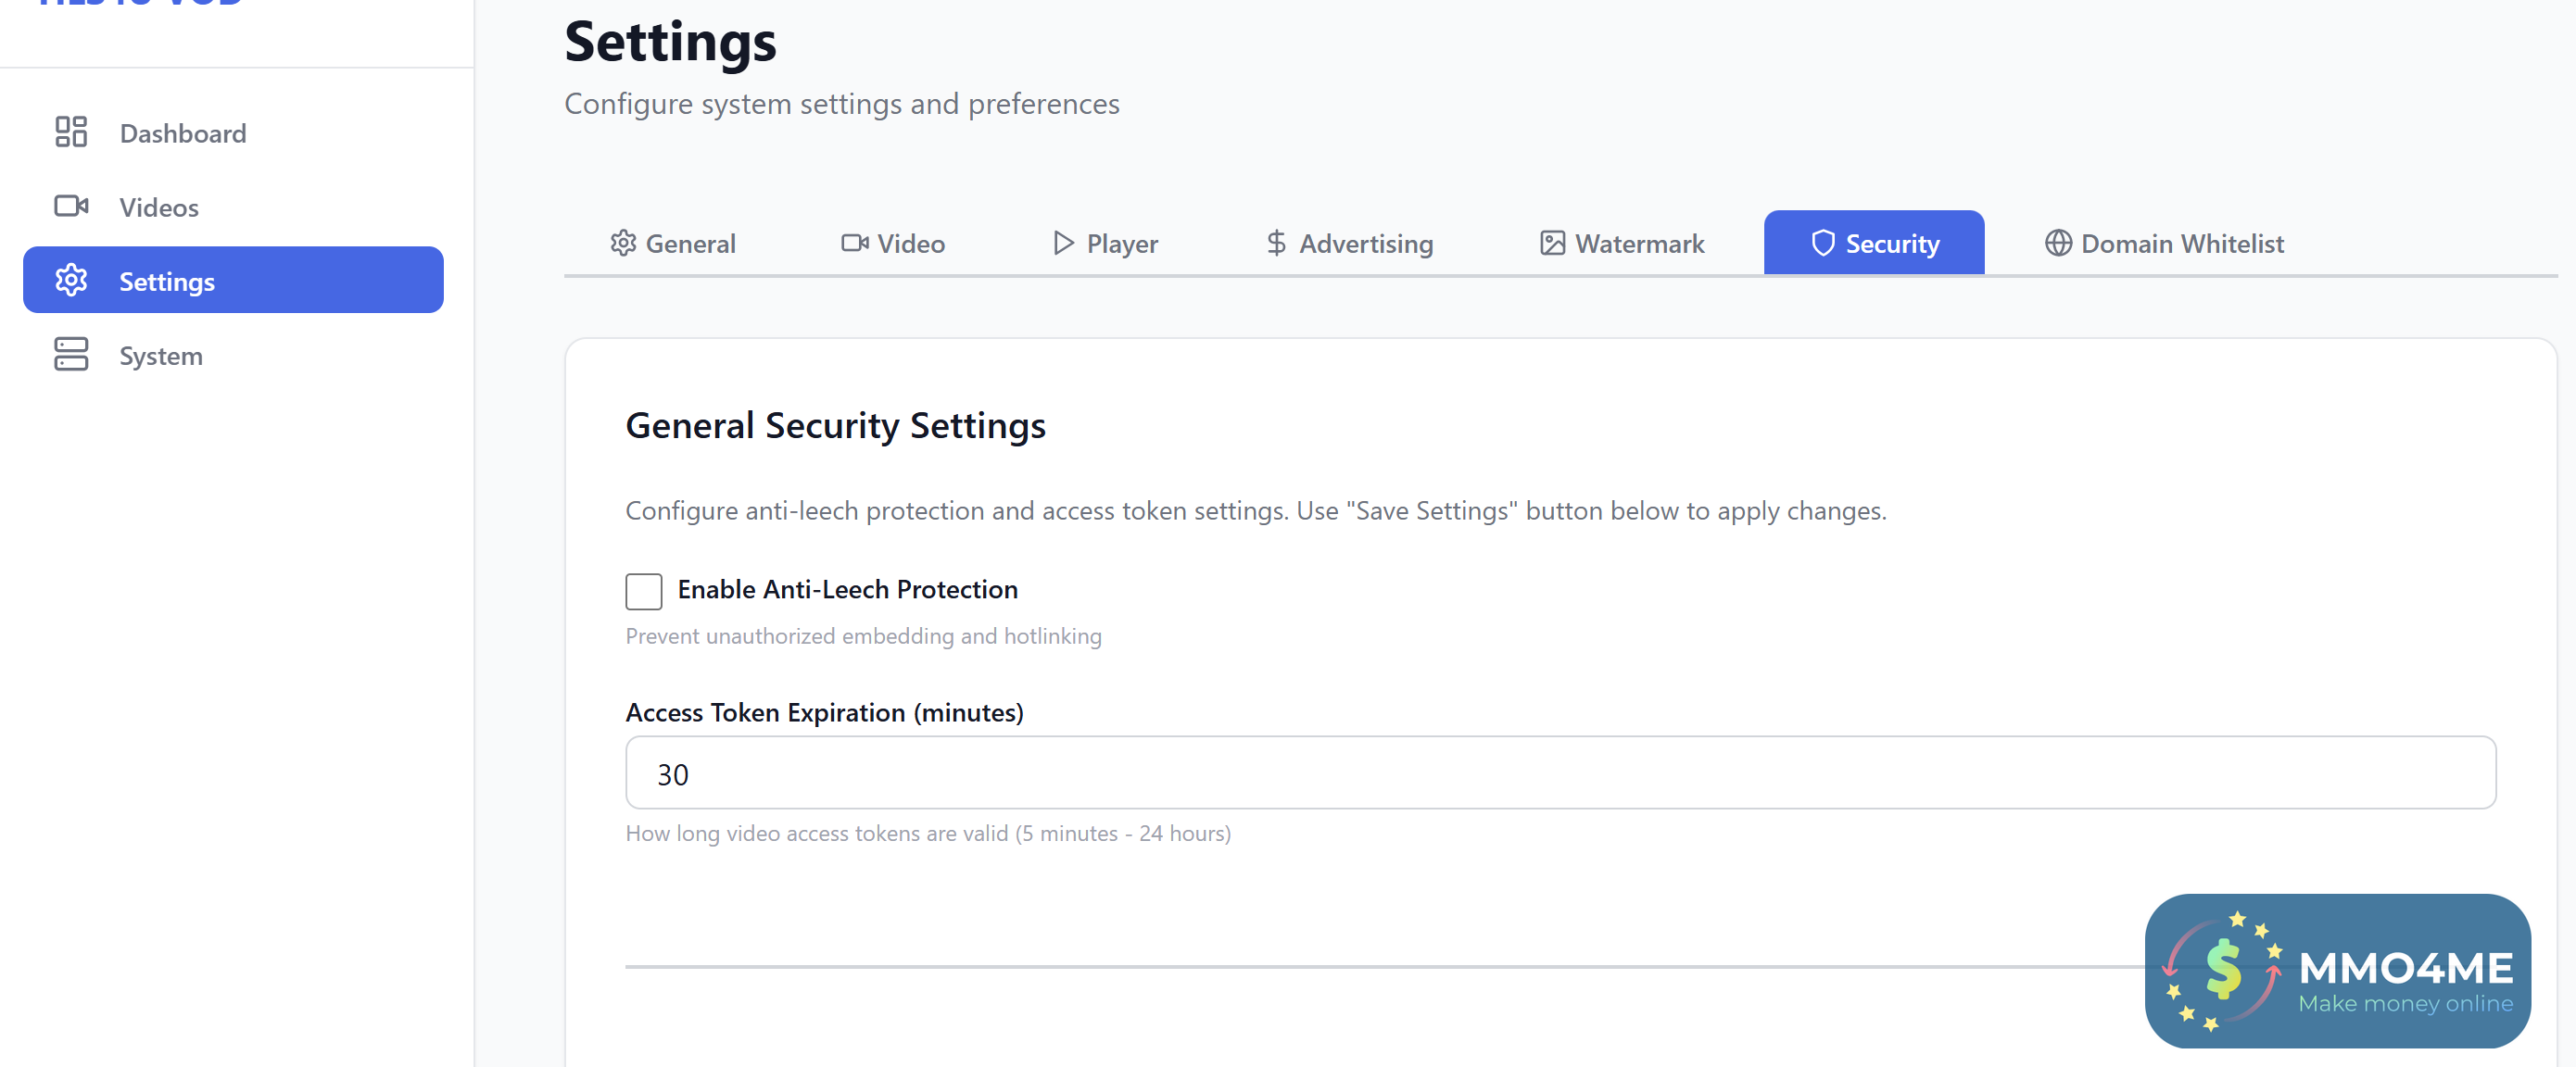Click the shield icon on Security tab
The width and height of the screenshot is (2576, 1067).
tap(1822, 243)
